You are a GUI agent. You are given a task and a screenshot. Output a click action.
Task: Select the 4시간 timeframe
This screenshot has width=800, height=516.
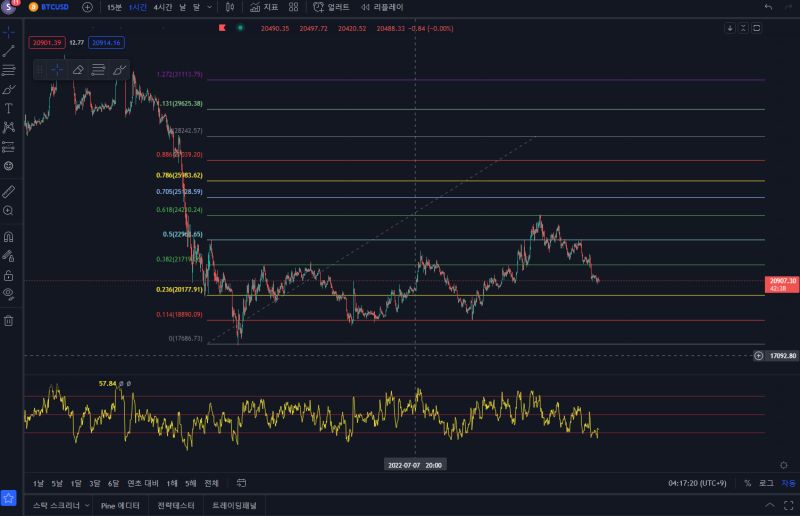coord(163,7)
